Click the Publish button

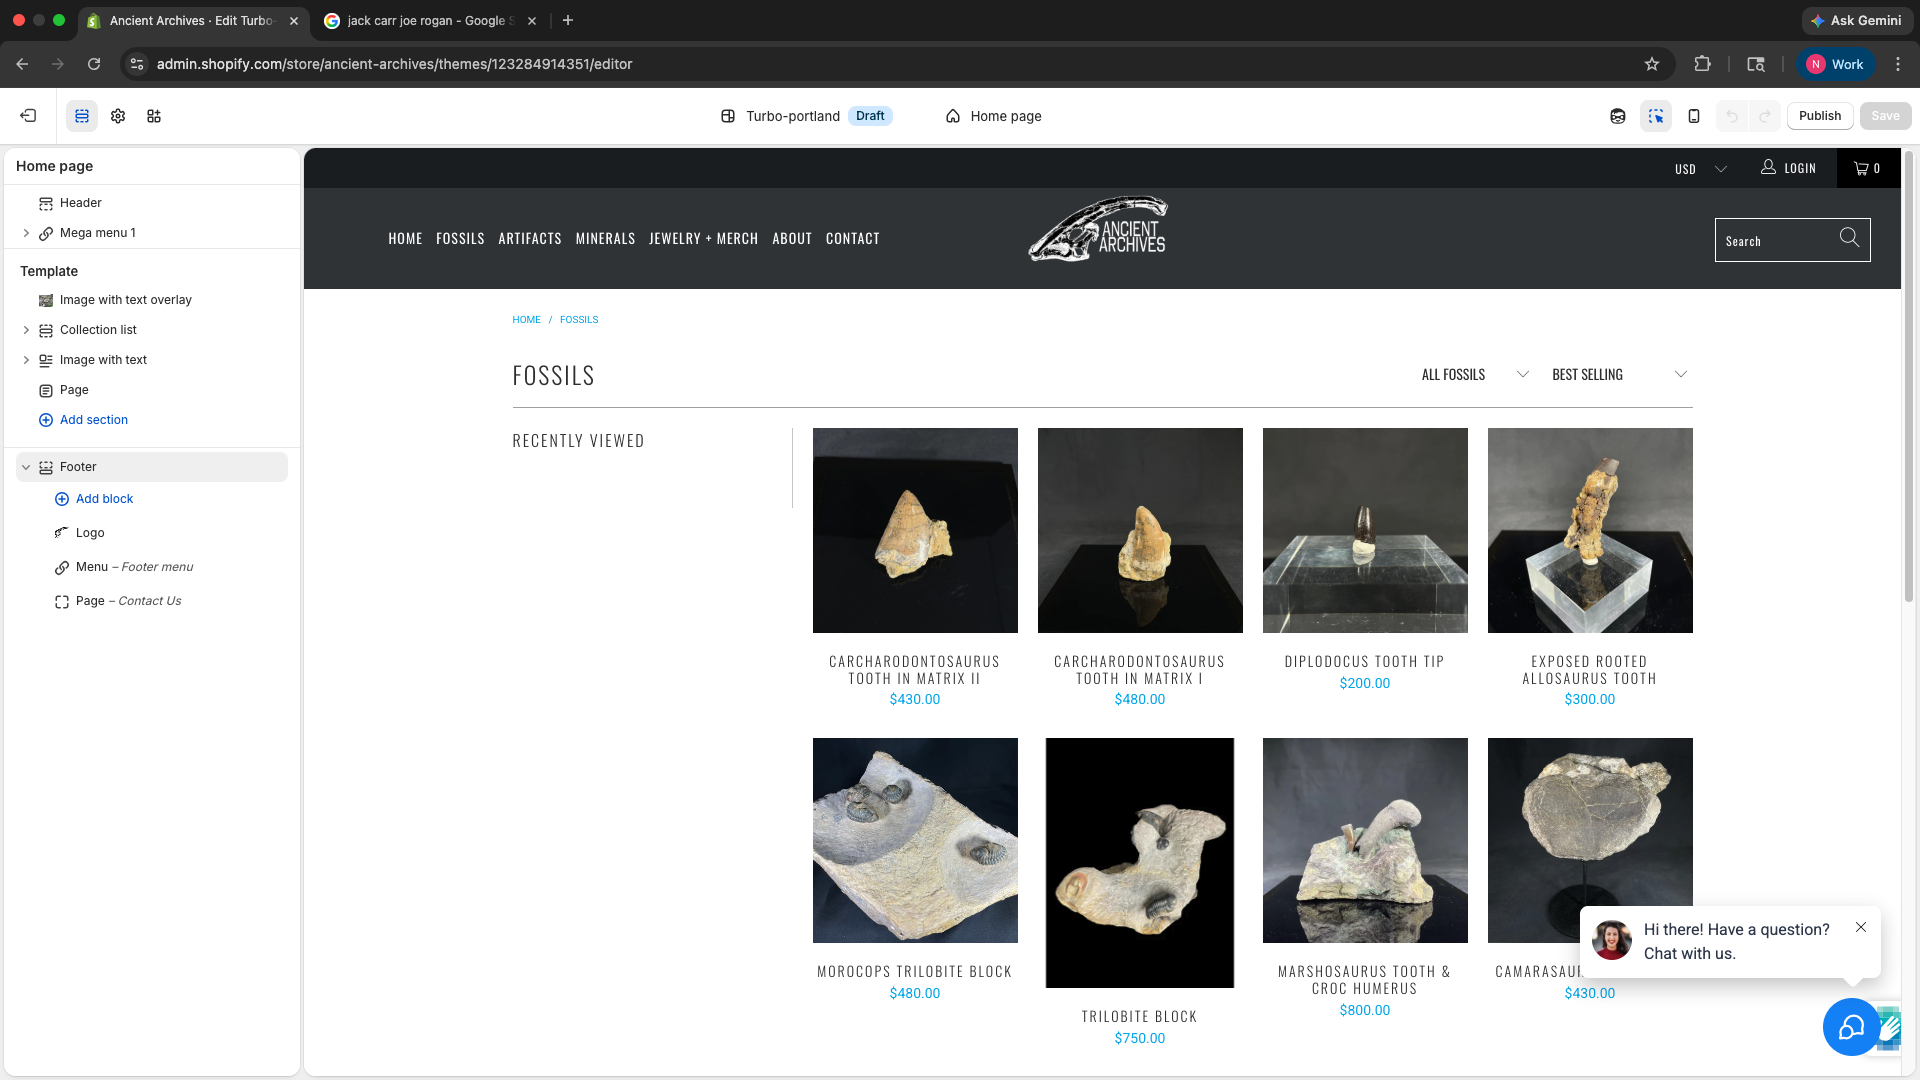pyautogui.click(x=1819, y=116)
